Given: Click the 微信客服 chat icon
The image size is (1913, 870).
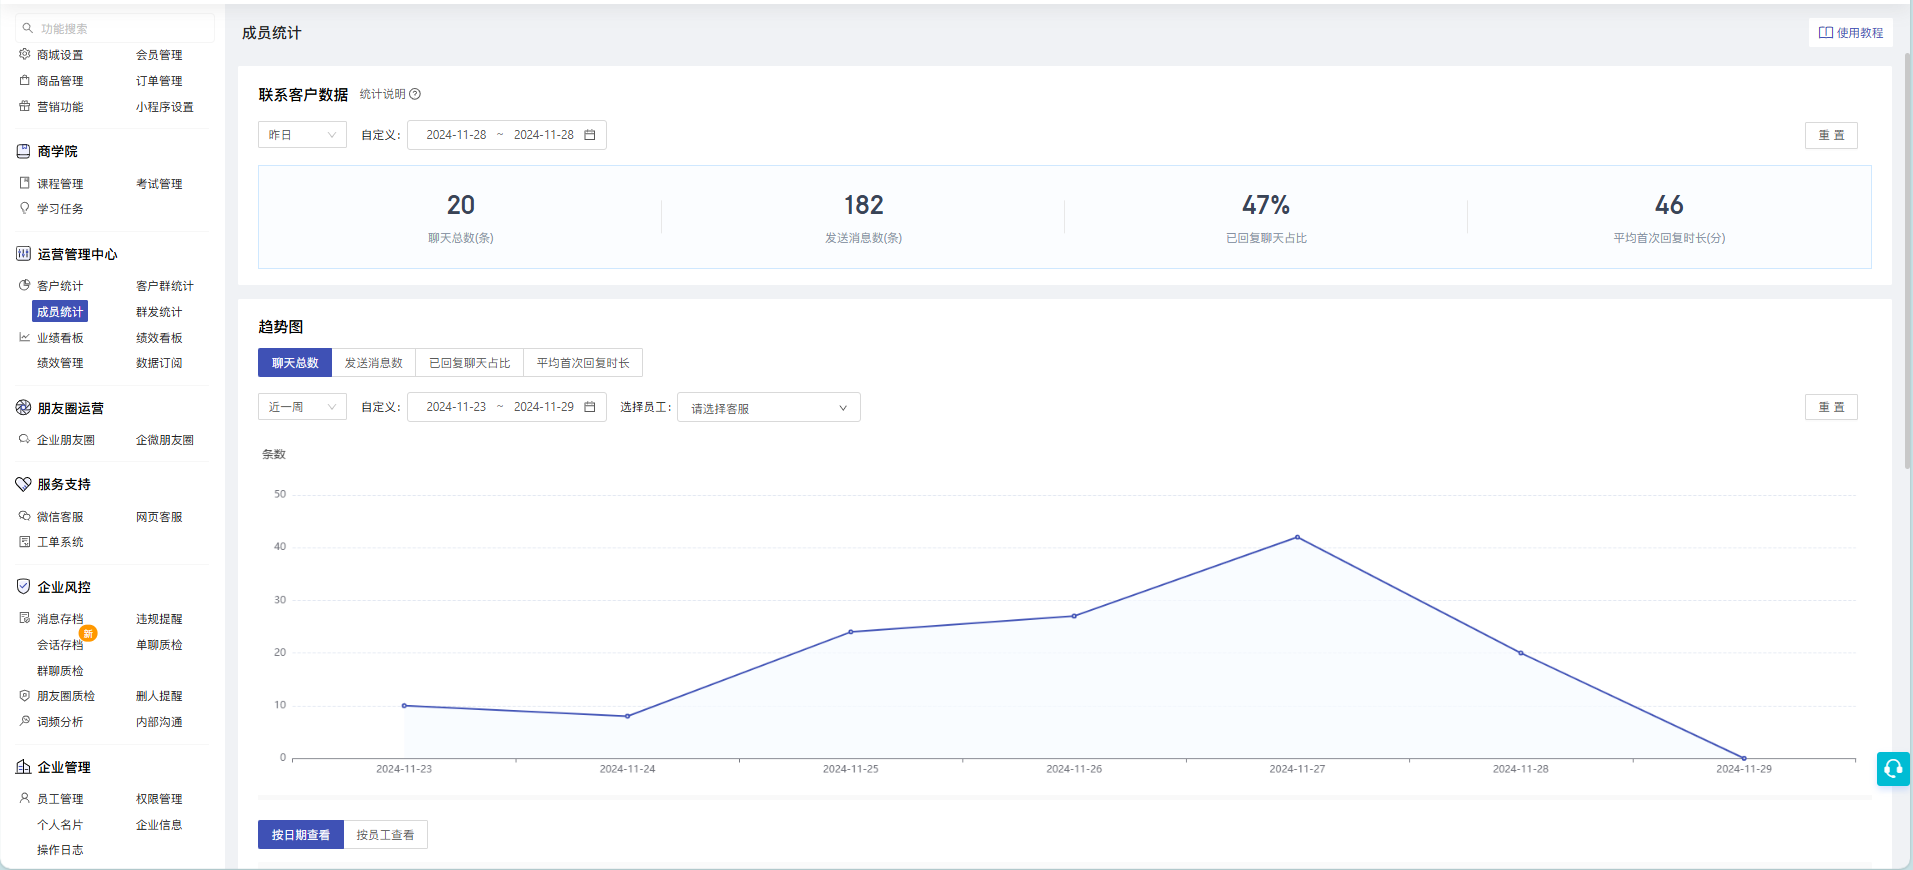Looking at the screenshot, I should [x=25, y=516].
